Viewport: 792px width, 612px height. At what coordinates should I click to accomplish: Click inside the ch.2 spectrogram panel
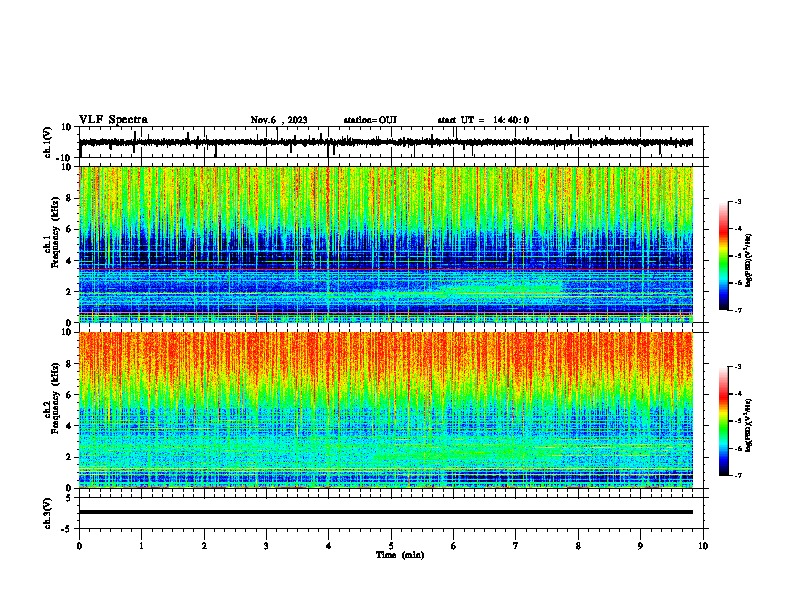[386, 410]
